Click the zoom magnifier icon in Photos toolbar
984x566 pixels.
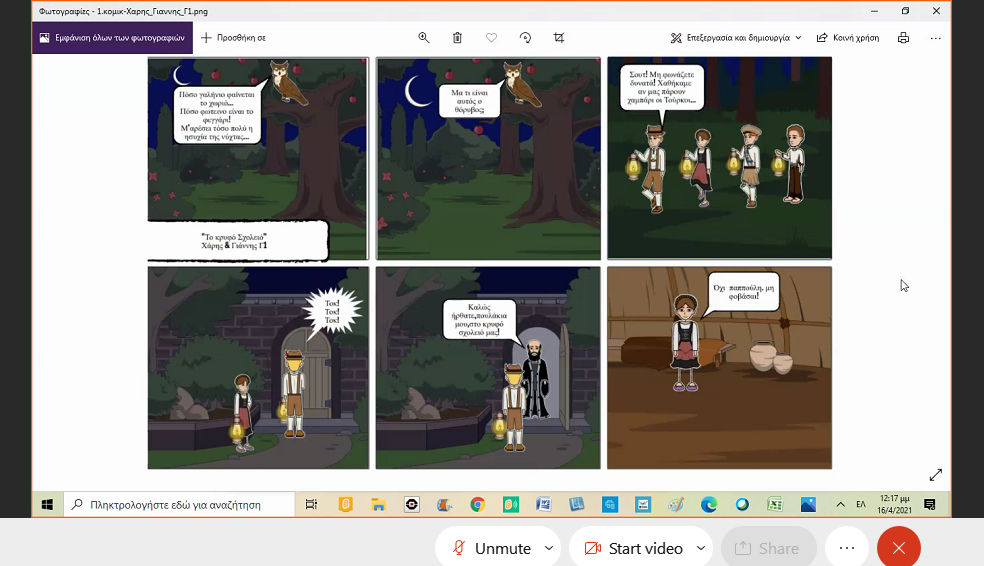click(424, 37)
